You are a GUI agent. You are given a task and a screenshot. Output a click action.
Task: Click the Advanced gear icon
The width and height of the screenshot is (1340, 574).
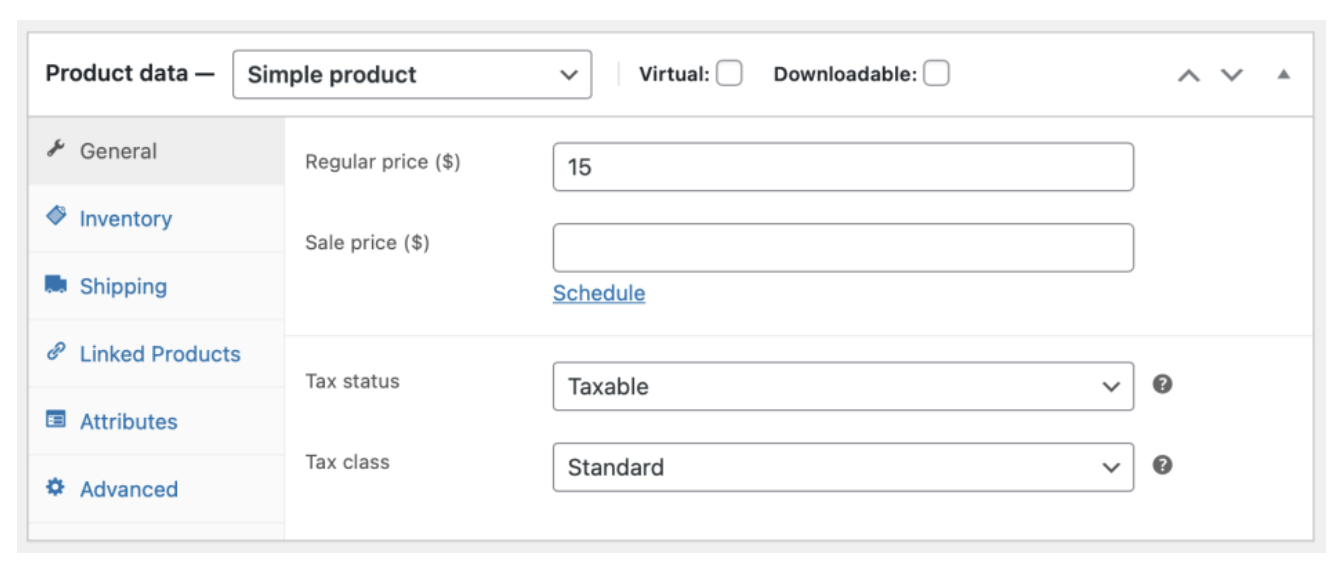56,488
